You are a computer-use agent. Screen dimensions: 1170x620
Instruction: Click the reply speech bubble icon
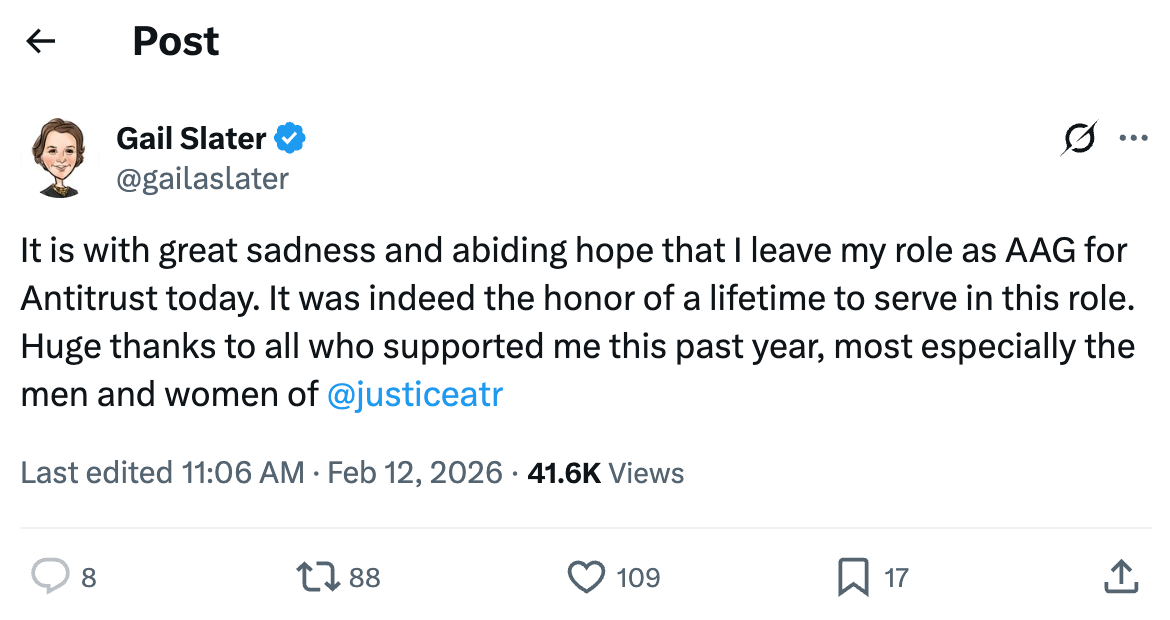click(x=49, y=577)
